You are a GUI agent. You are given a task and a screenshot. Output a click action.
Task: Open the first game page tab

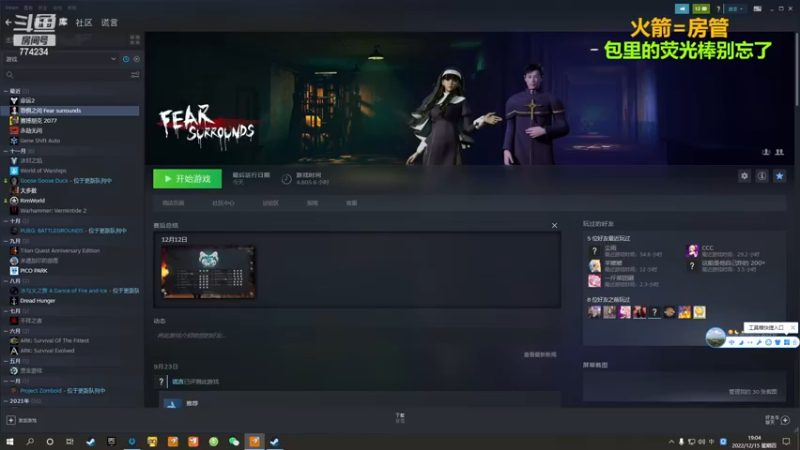173,203
